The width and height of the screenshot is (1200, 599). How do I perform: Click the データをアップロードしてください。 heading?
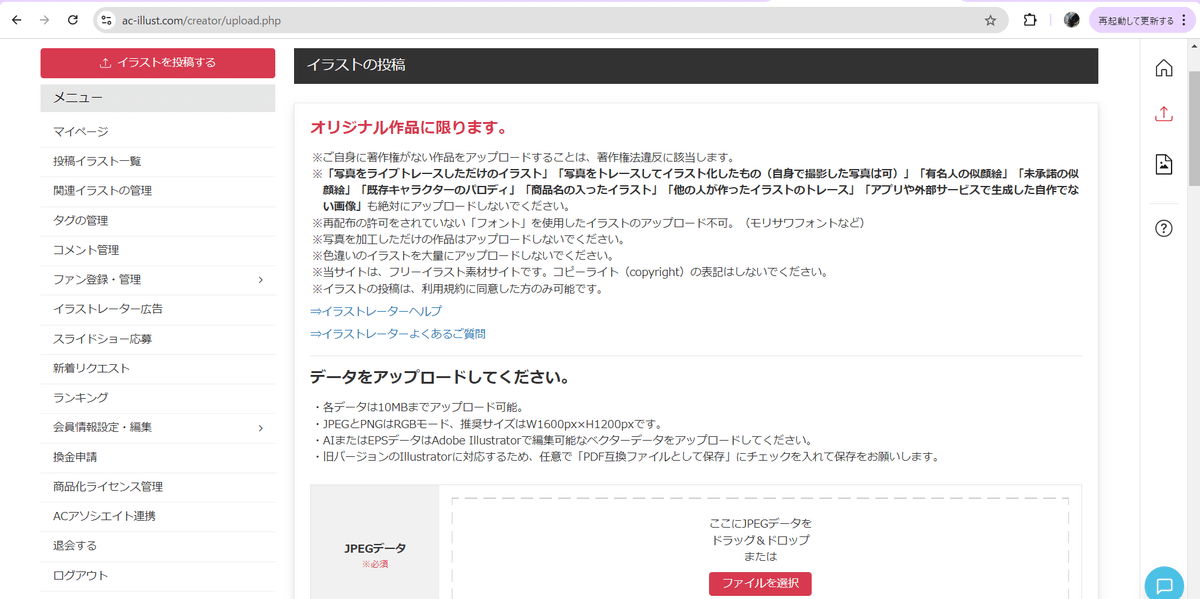click(440, 378)
